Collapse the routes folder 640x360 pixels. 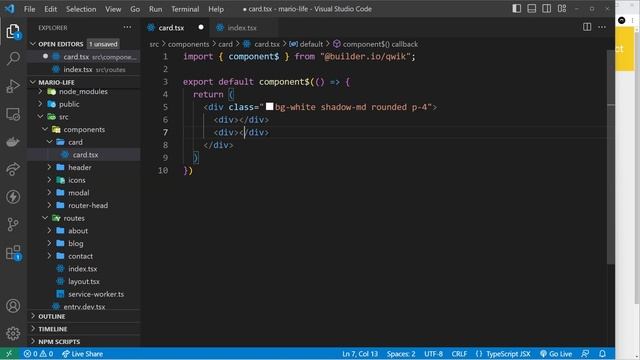coord(45,218)
